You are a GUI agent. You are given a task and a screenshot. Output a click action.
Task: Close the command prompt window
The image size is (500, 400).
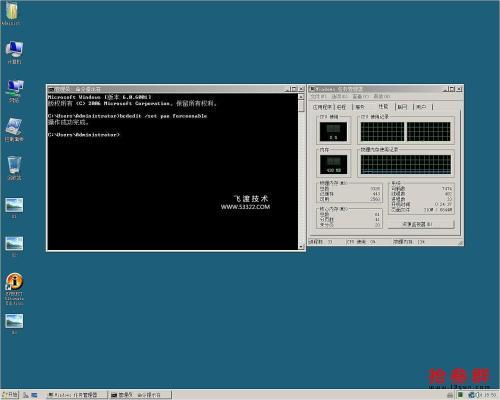(301, 89)
